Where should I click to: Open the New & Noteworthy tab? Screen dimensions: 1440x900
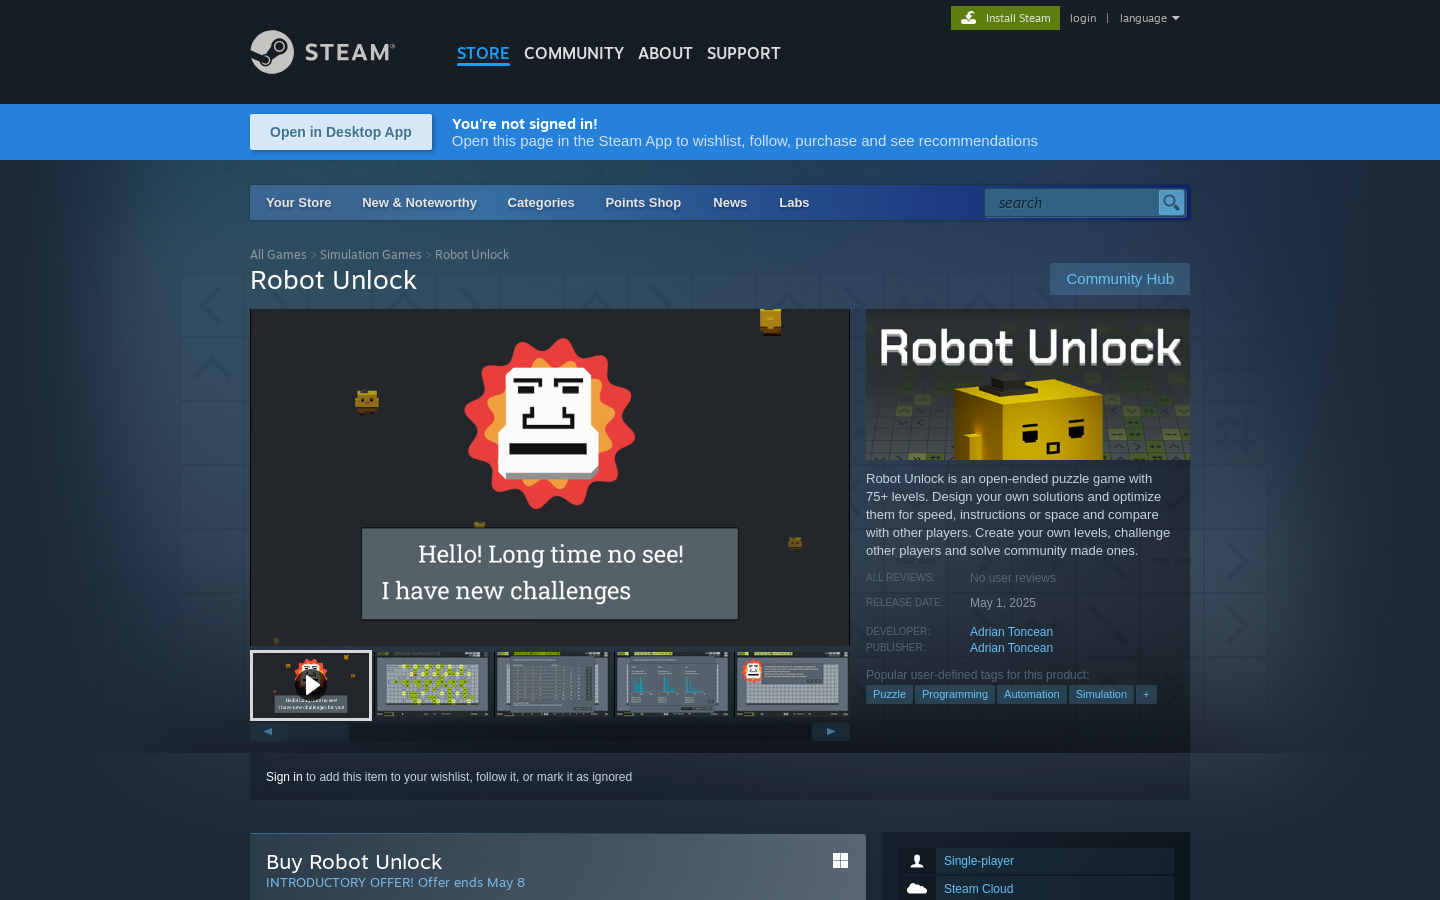tap(419, 202)
